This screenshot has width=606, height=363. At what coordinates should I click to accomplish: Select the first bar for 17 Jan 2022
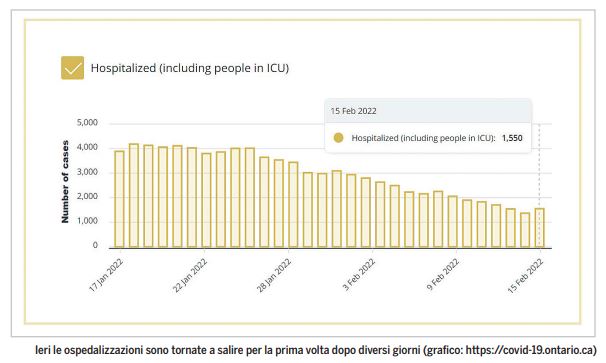coord(119,199)
